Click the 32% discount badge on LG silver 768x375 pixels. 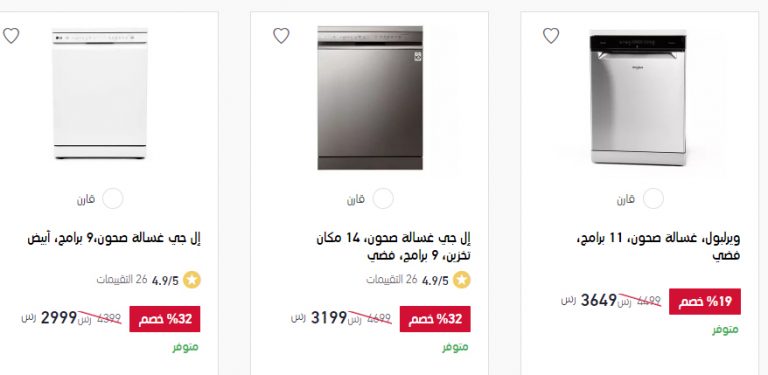tap(435, 319)
